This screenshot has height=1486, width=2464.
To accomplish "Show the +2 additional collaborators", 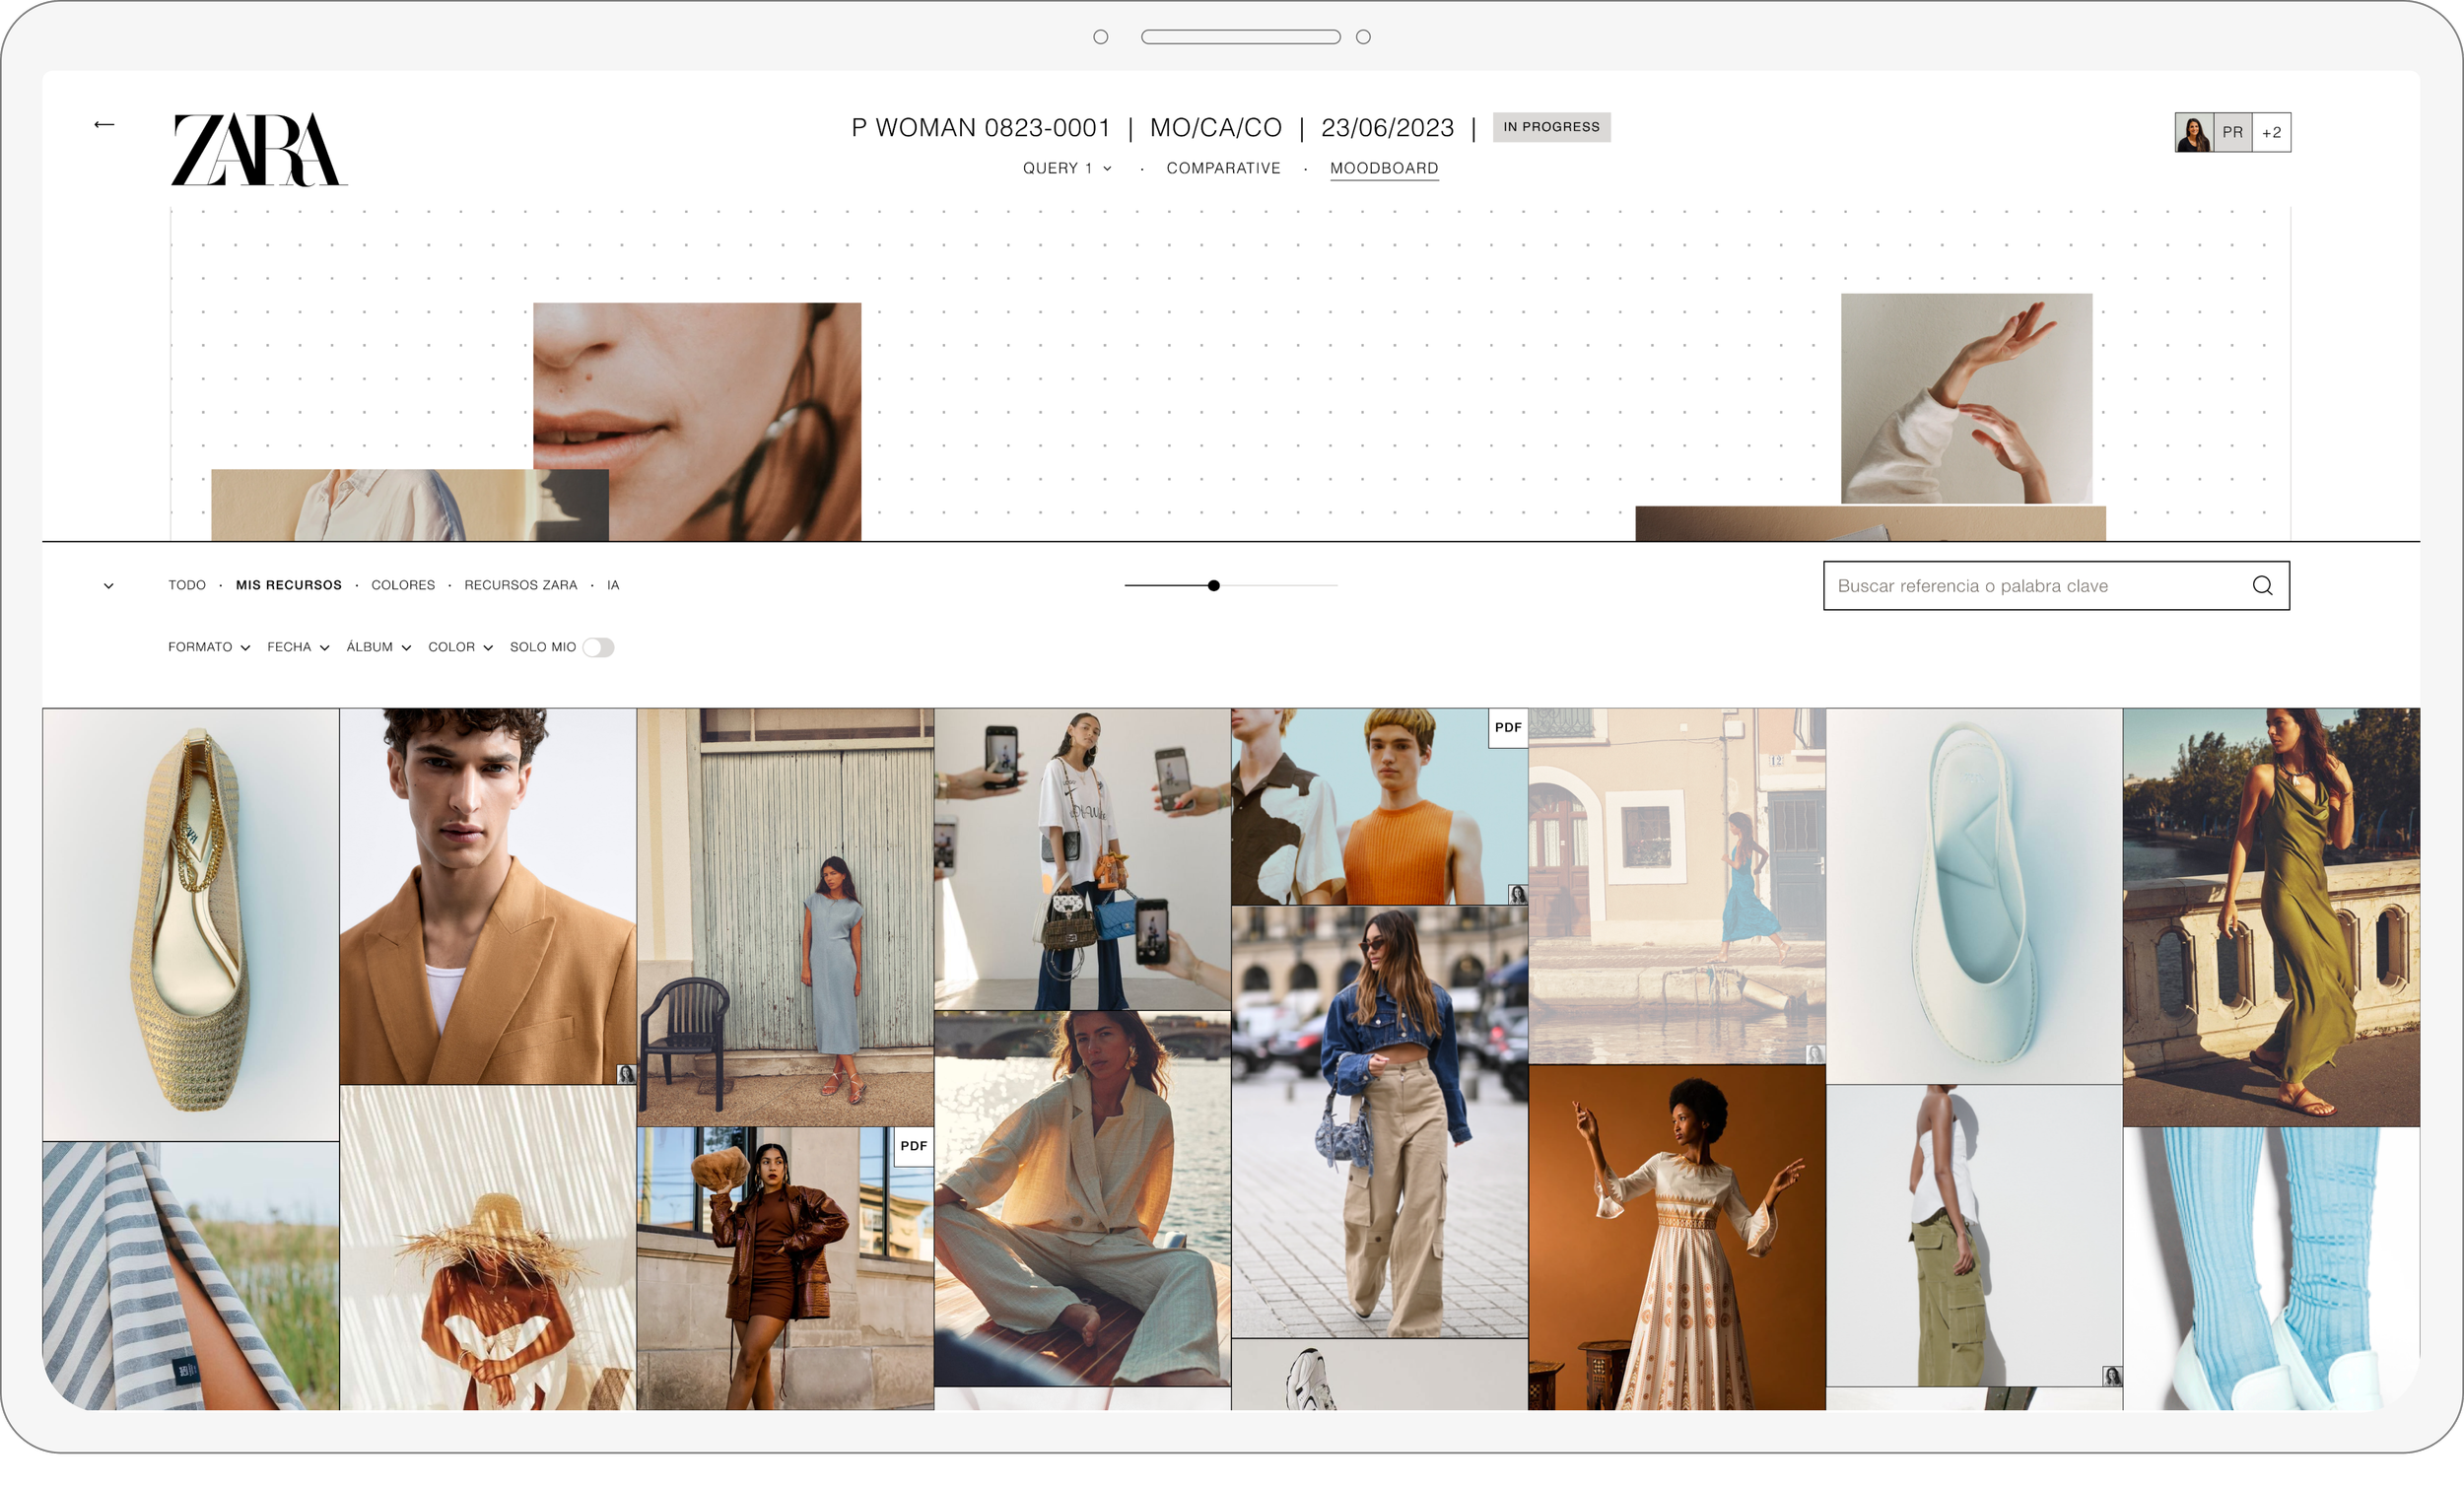I will pos(2271,132).
